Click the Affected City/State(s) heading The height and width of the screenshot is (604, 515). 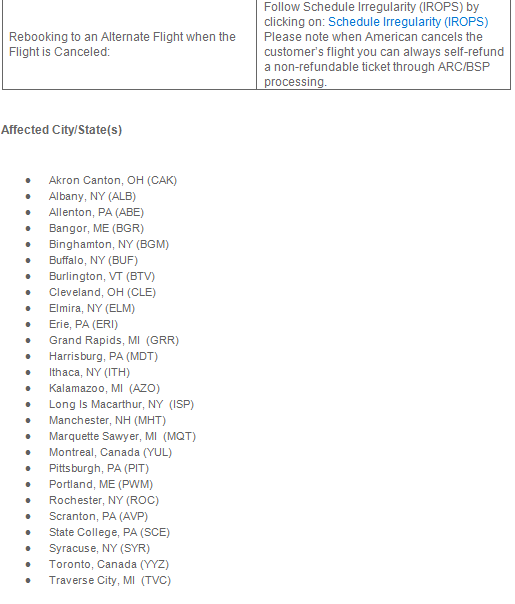point(62,130)
